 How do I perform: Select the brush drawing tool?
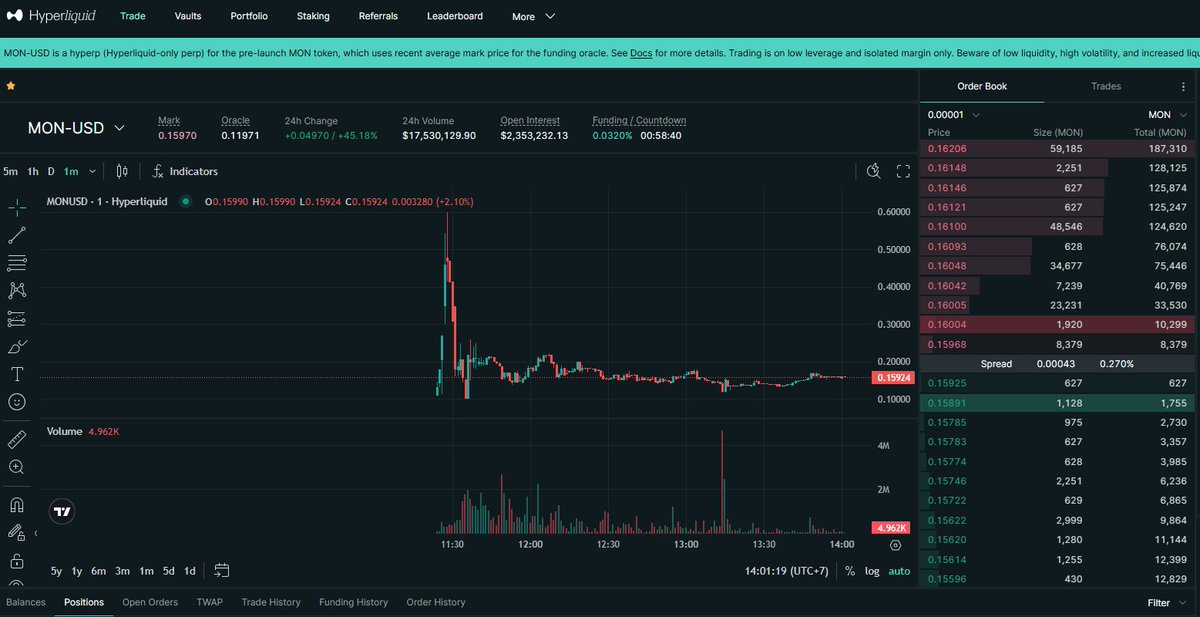pyautogui.click(x=17, y=346)
